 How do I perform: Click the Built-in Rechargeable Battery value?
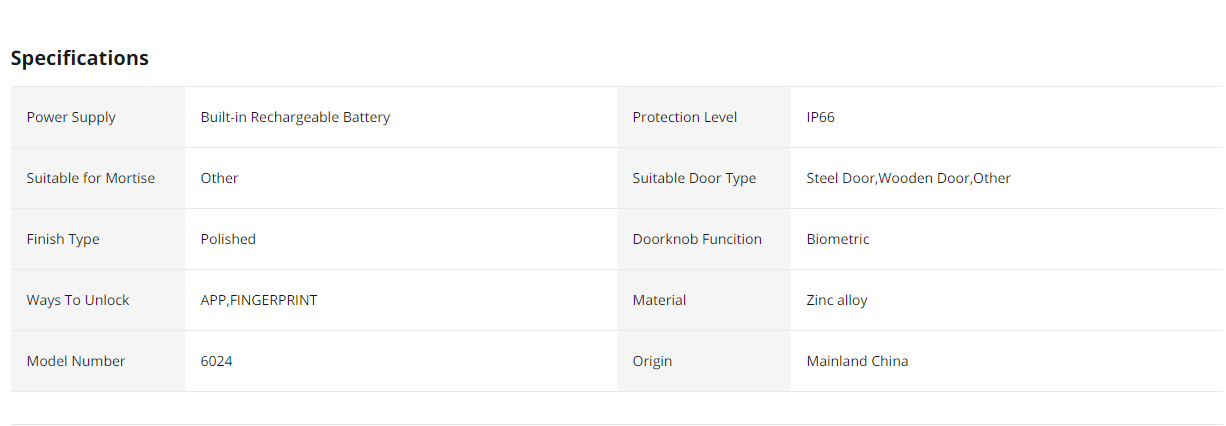click(295, 117)
